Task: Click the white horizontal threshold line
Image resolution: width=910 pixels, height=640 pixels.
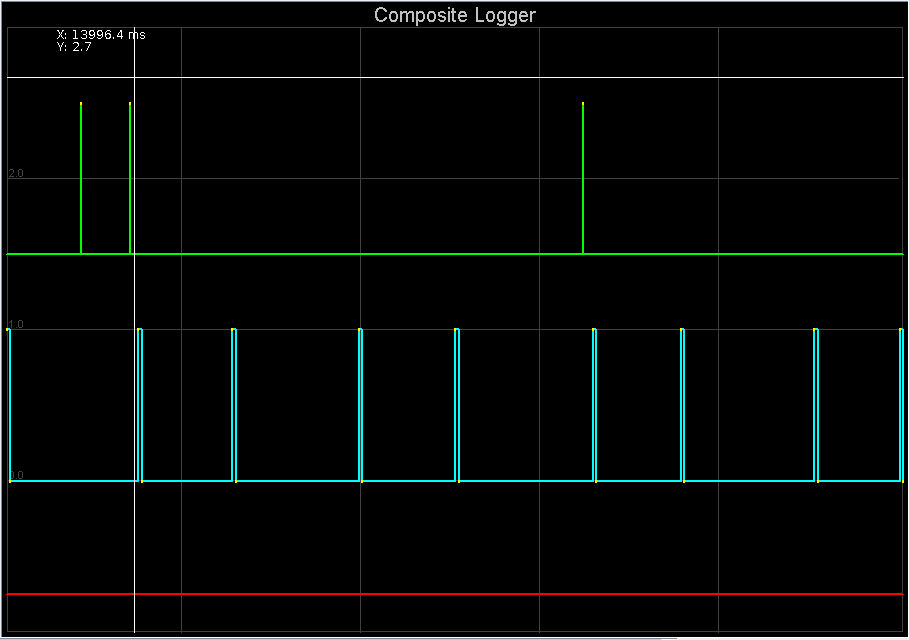Action: [455, 77]
